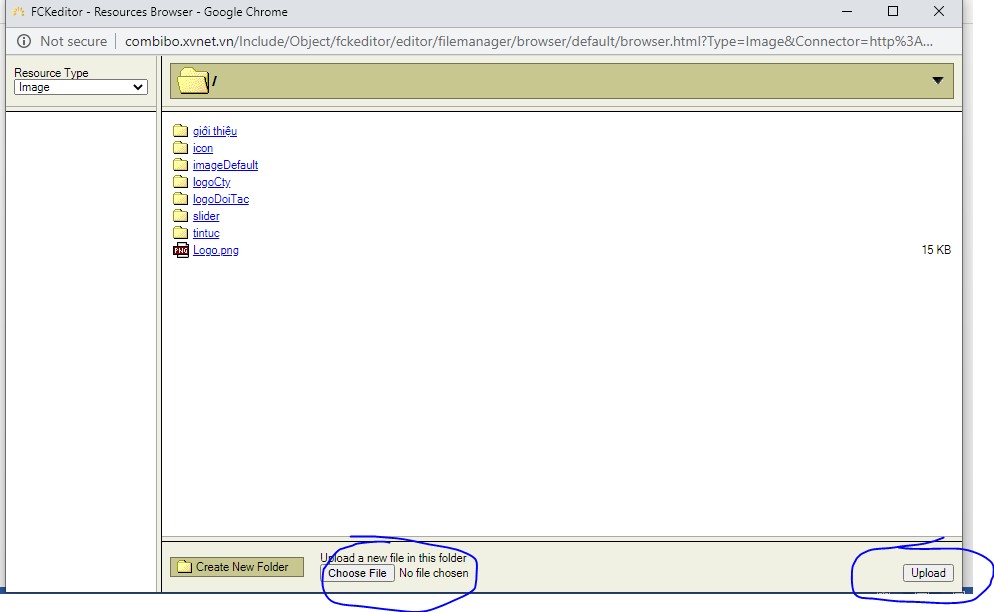Click the folder icon next to logoCty
The width and height of the screenshot is (994, 612).
[180, 182]
